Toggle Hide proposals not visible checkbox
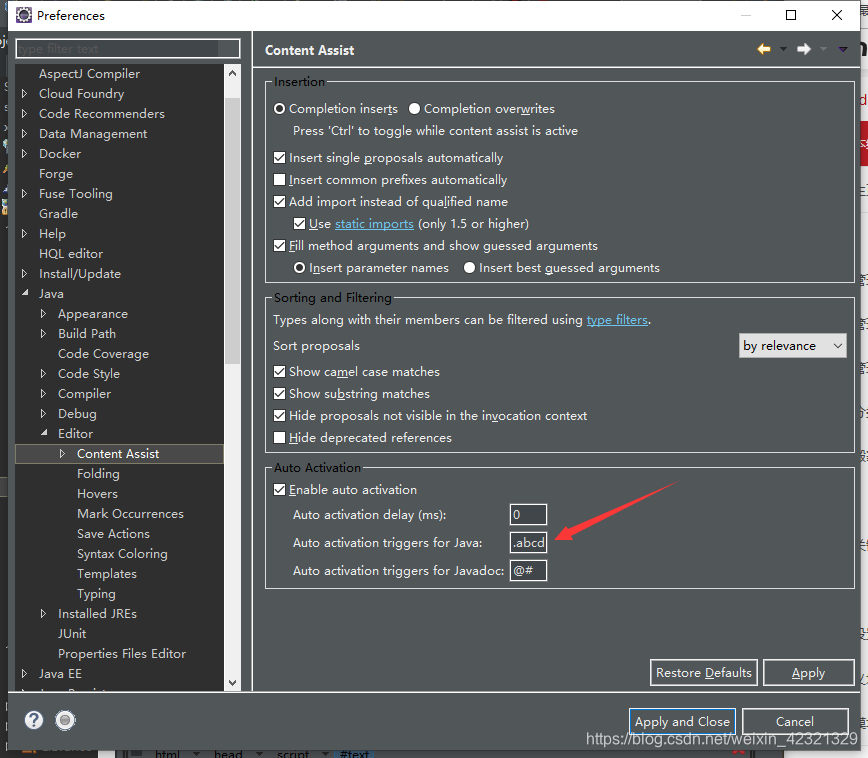This screenshot has width=868, height=758. tap(280, 415)
